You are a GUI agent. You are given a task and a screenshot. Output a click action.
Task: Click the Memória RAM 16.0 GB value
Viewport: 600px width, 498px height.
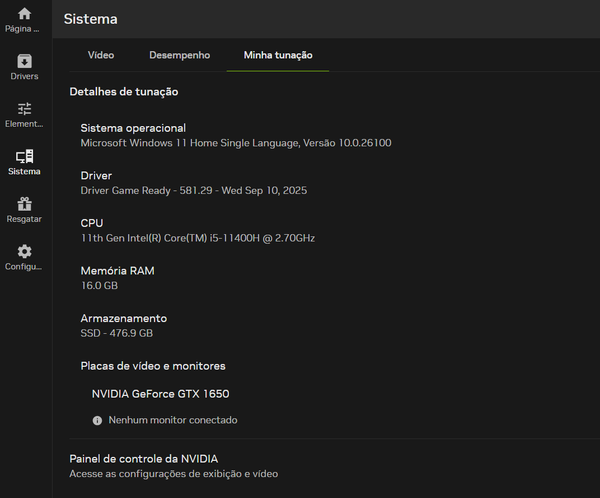[x=99, y=286]
